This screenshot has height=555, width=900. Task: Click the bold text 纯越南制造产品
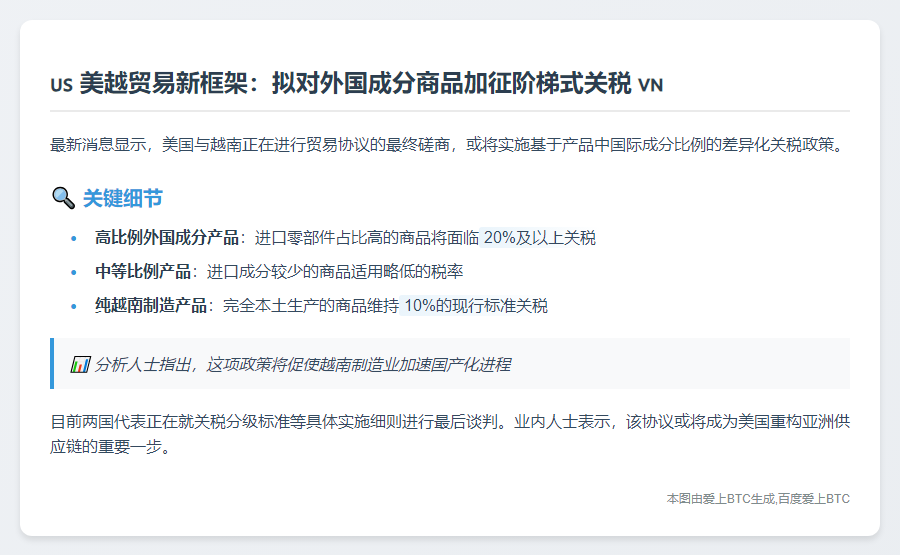(x=151, y=305)
